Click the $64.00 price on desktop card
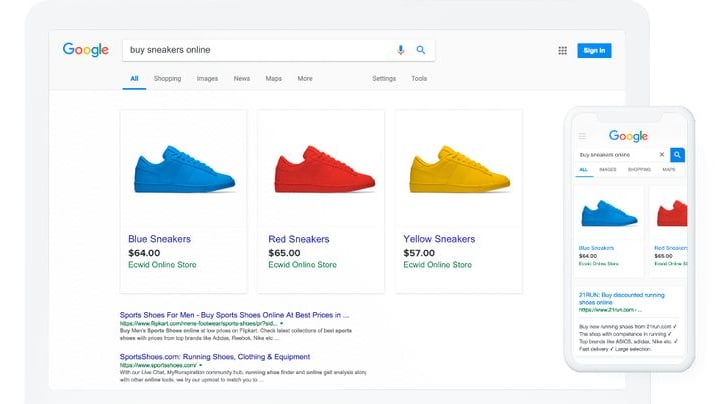 144,253
